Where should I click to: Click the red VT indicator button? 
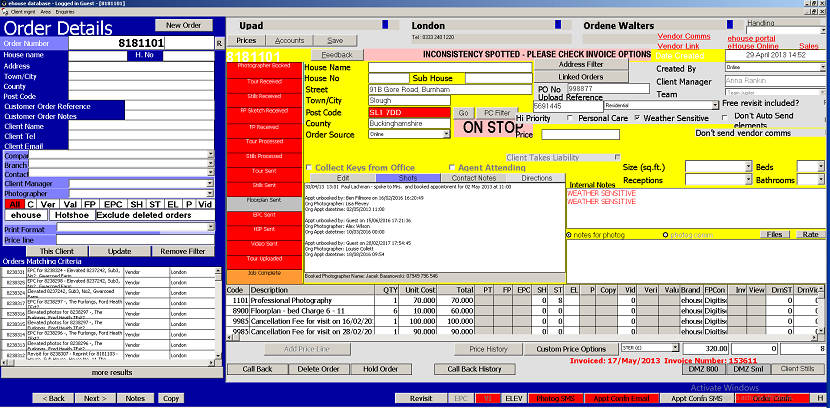[x=488, y=398]
